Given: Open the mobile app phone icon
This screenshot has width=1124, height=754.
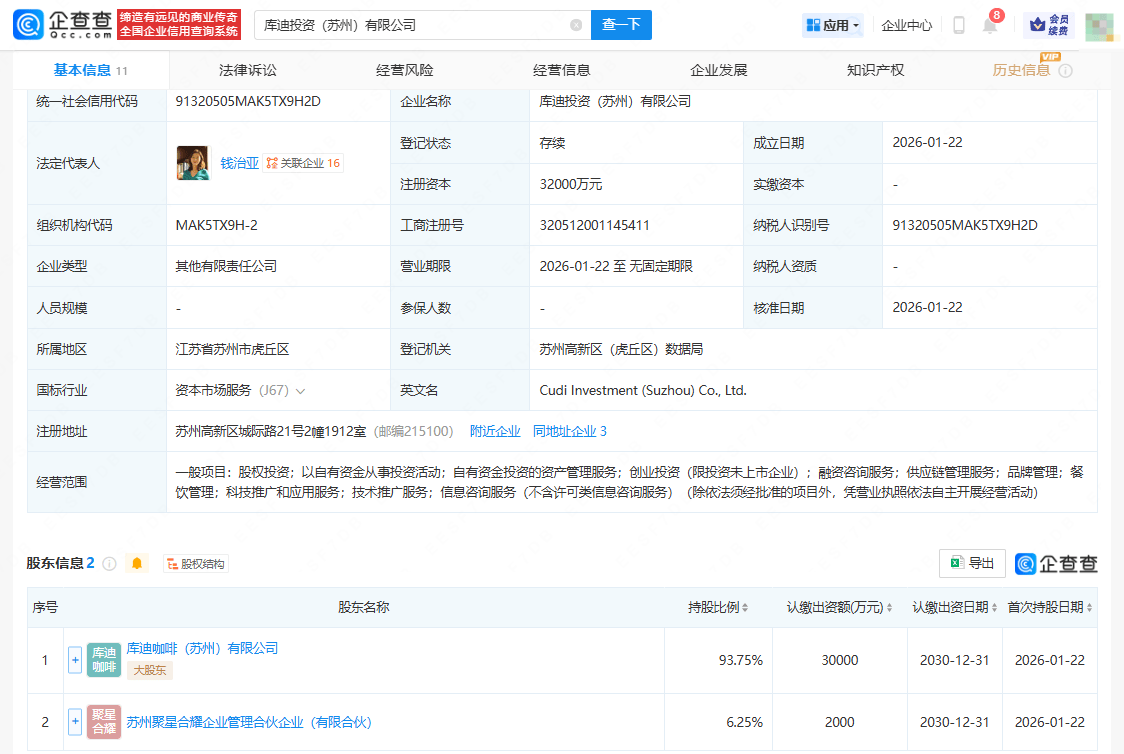Looking at the screenshot, I should point(958,25).
